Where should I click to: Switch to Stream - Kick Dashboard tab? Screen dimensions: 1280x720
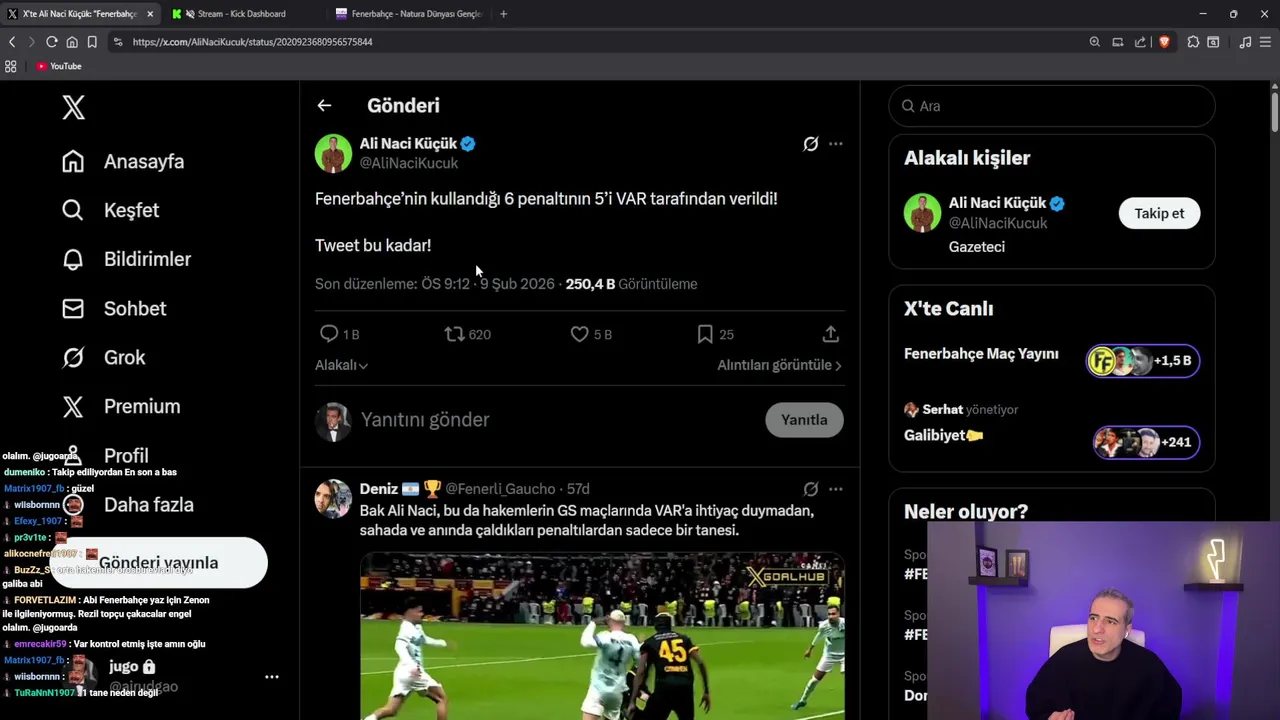241,14
